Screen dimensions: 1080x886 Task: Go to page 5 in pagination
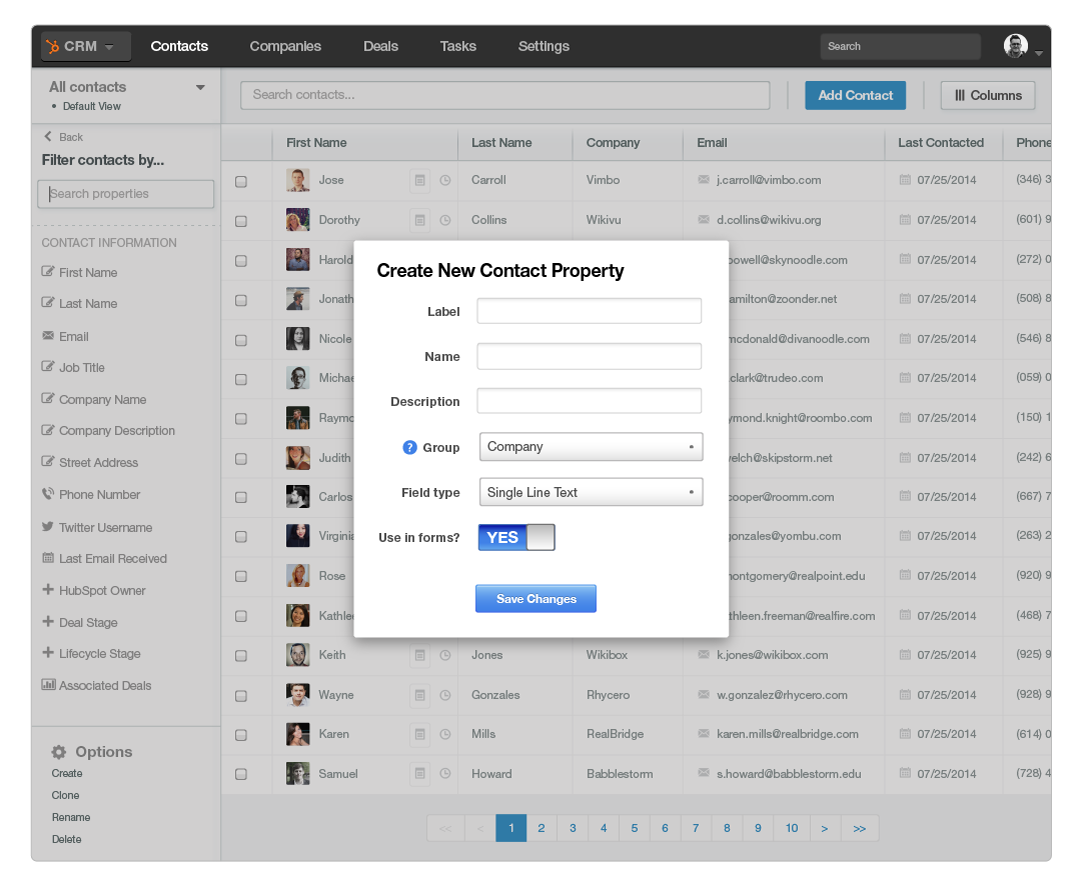(634, 828)
